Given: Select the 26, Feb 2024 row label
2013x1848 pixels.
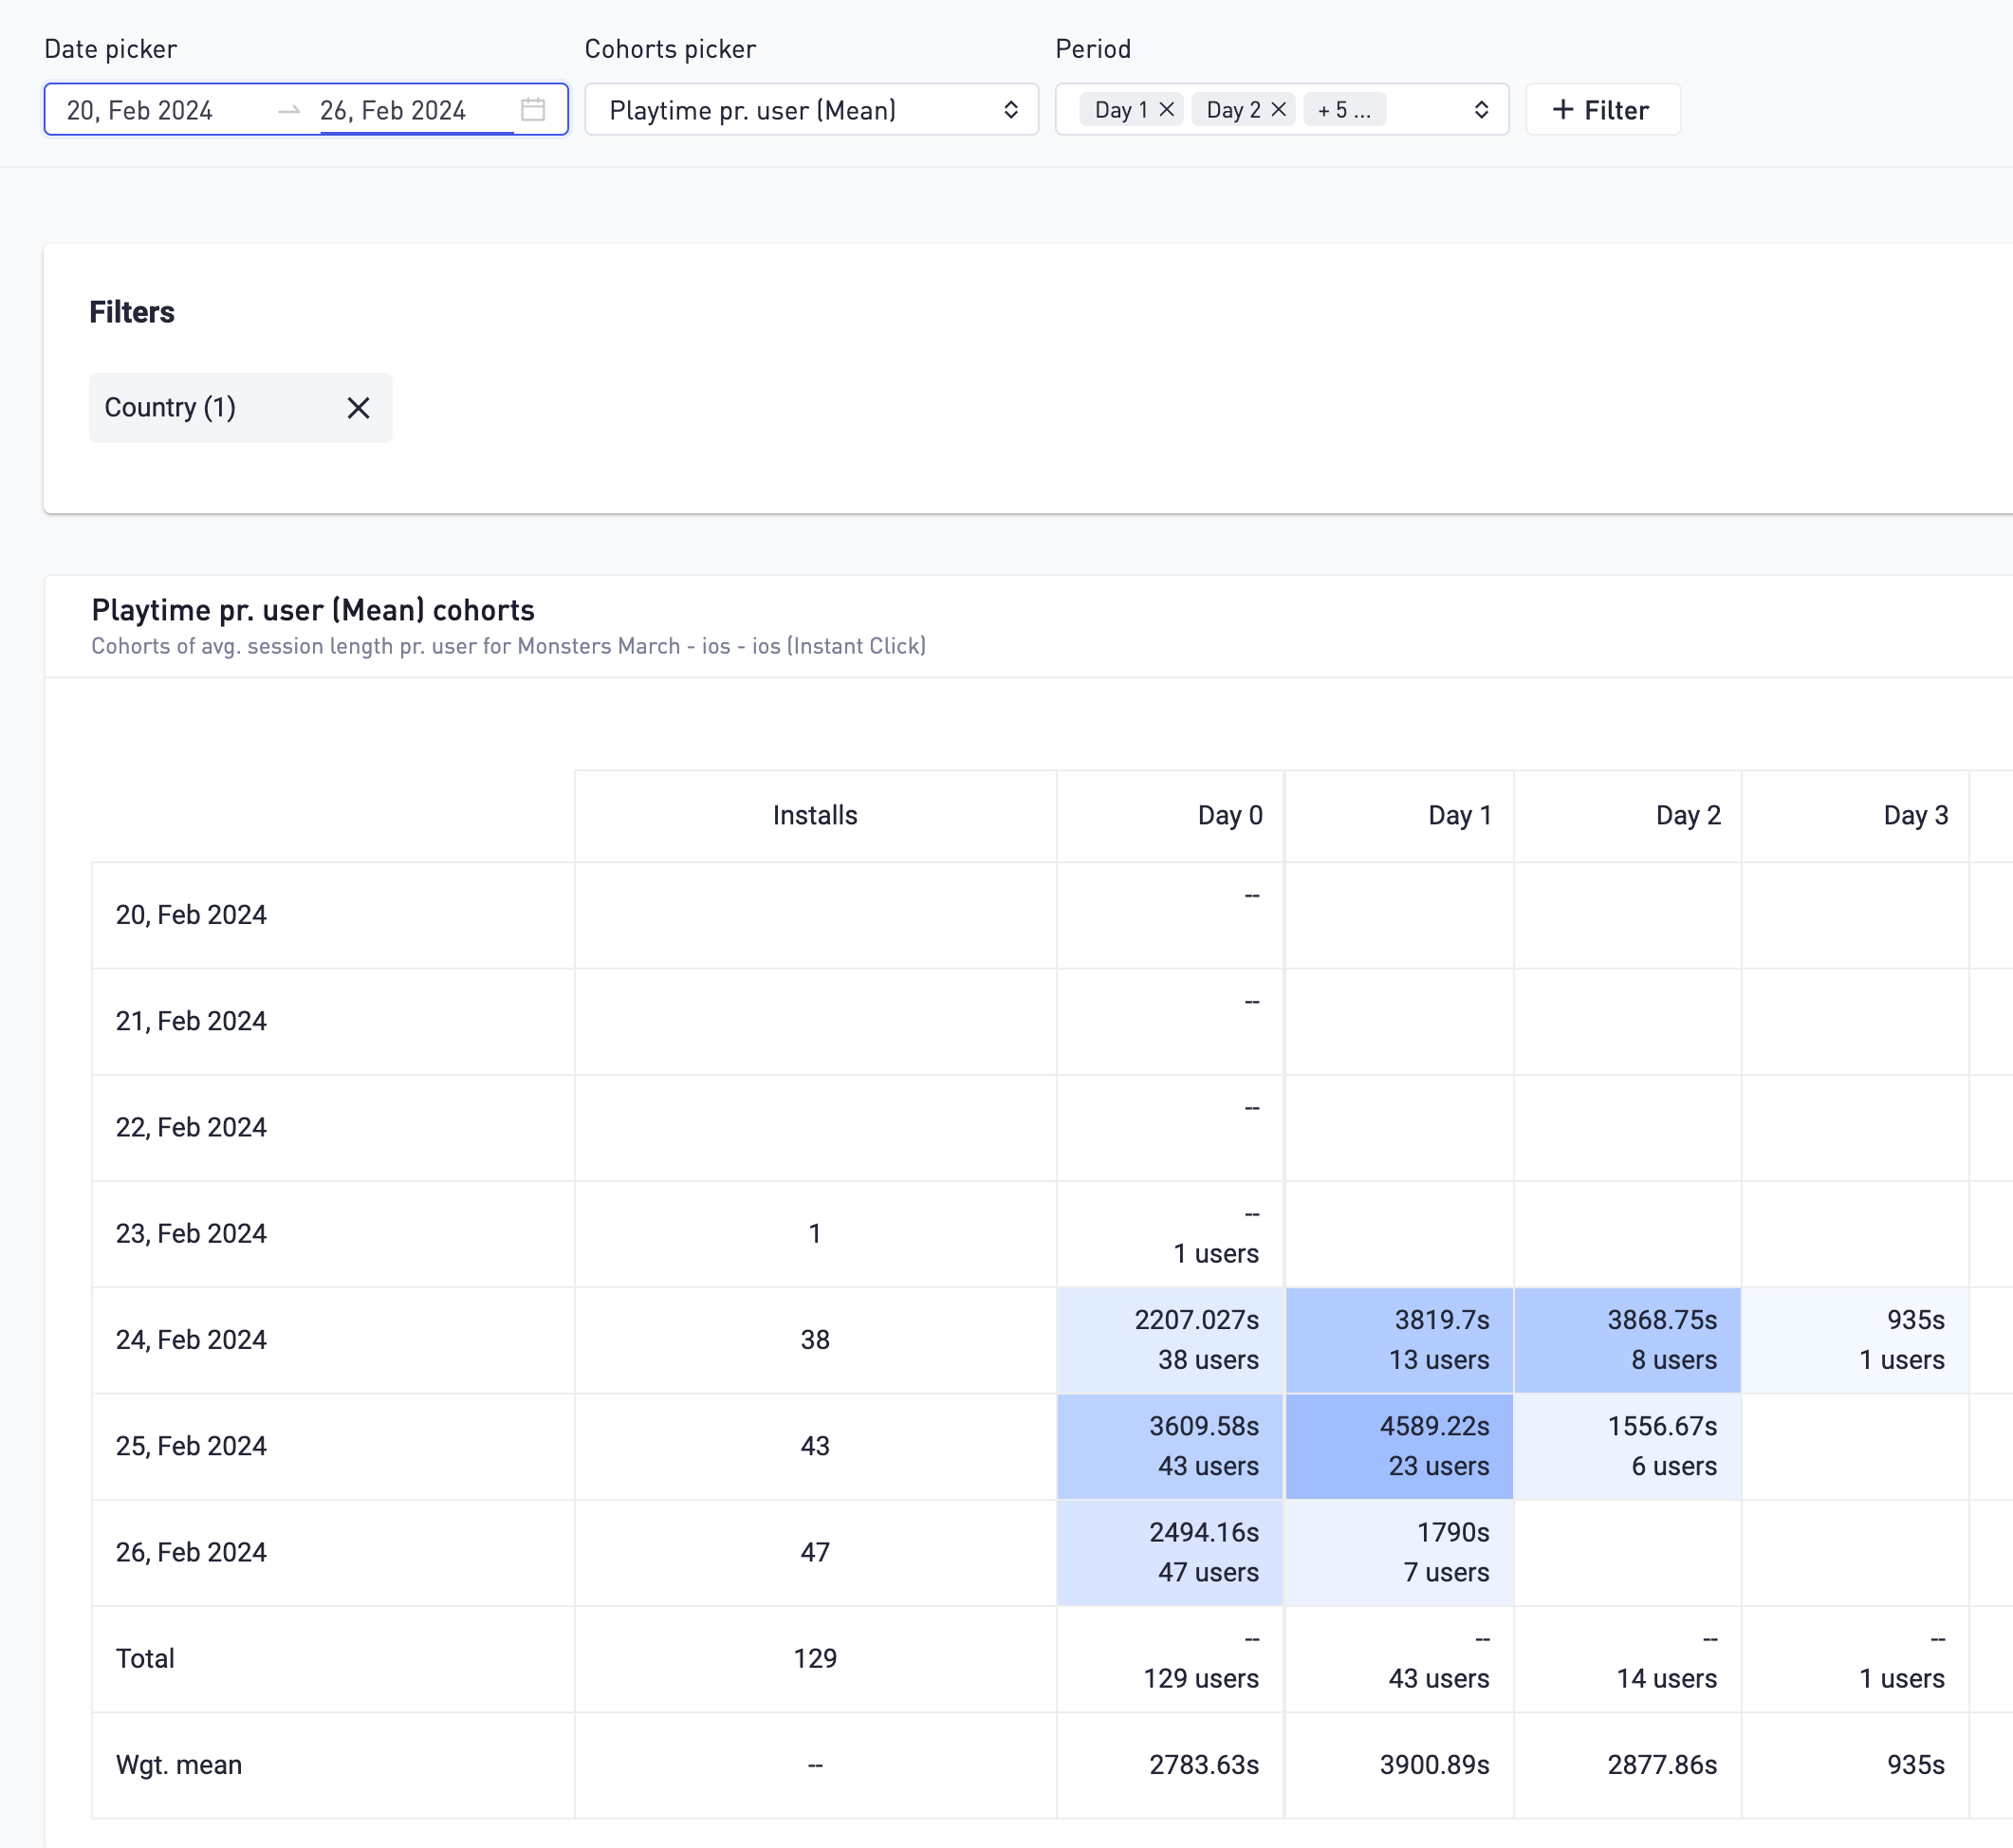Looking at the screenshot, I should [x=191, y=1552].
